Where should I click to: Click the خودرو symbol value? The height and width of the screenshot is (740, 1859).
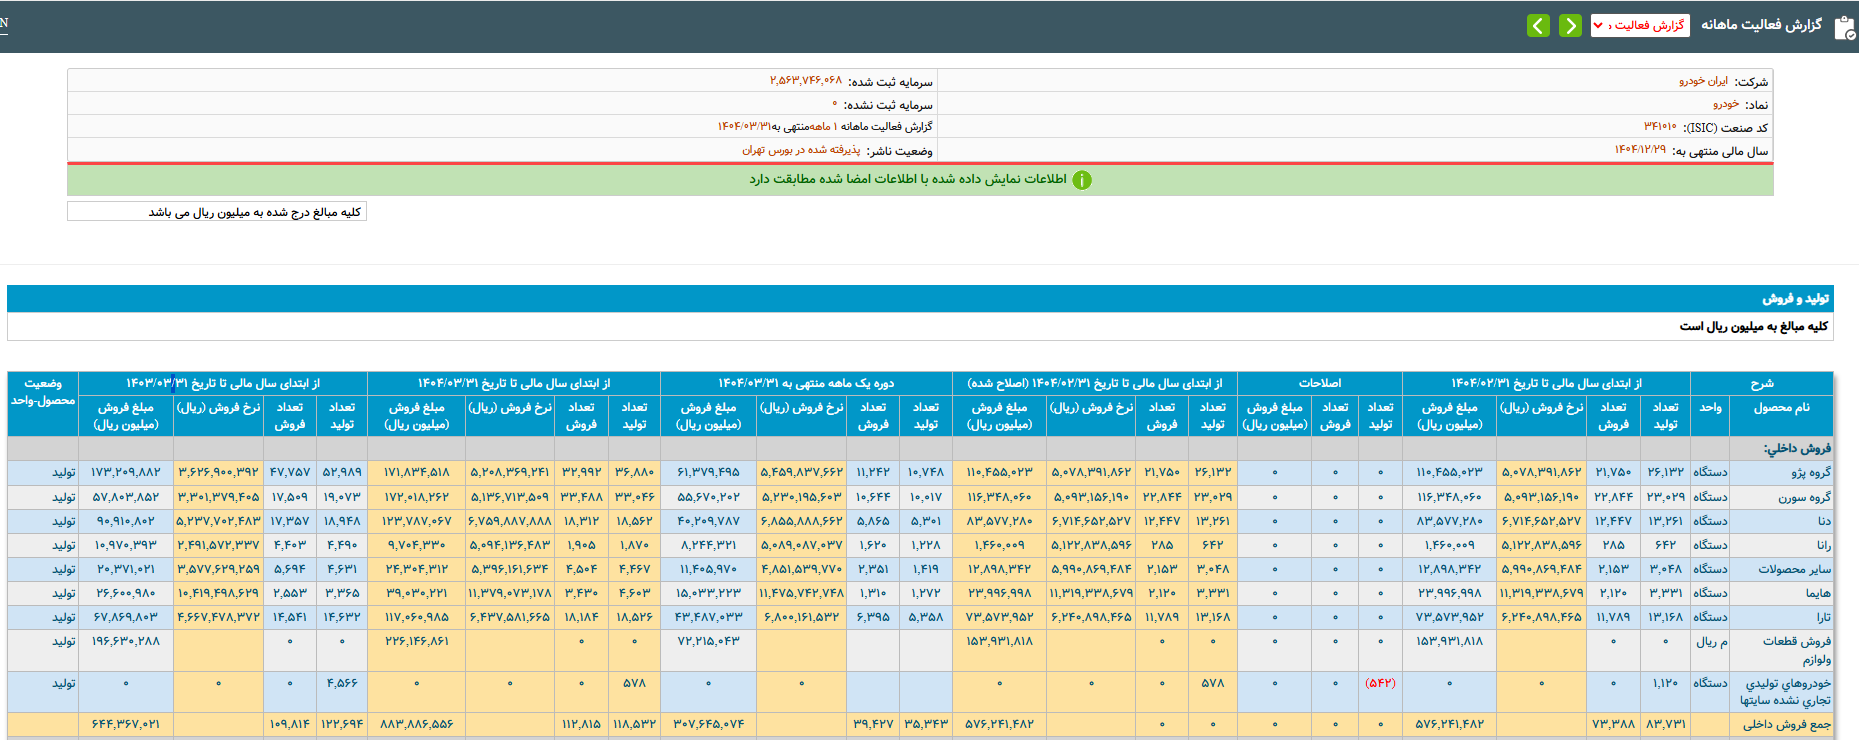tap(1725, 104)
